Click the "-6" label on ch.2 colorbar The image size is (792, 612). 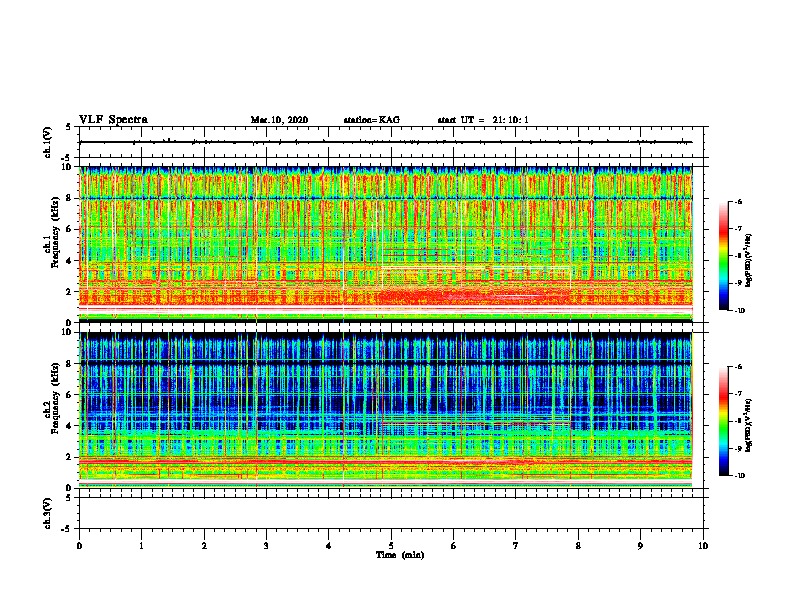pyautogui.click(x=738, y=367)
